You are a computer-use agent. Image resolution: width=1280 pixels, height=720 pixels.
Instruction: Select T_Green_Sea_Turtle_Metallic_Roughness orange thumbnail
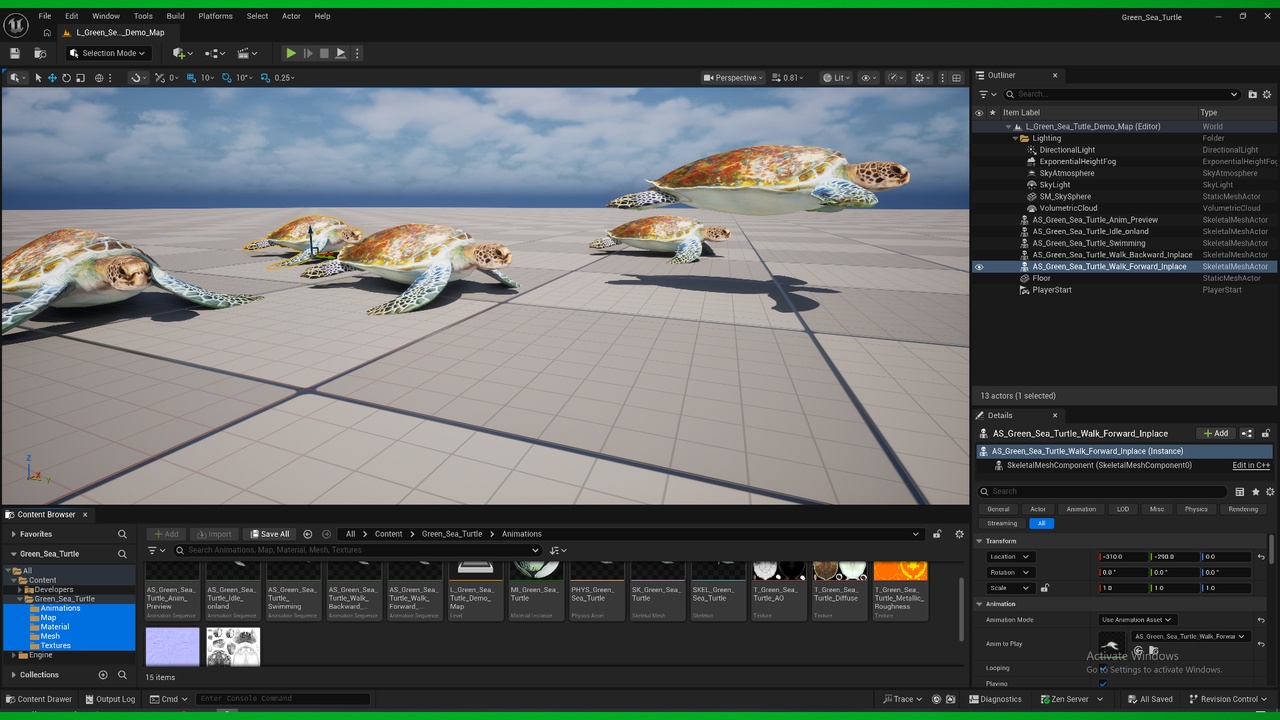(901, 591)
